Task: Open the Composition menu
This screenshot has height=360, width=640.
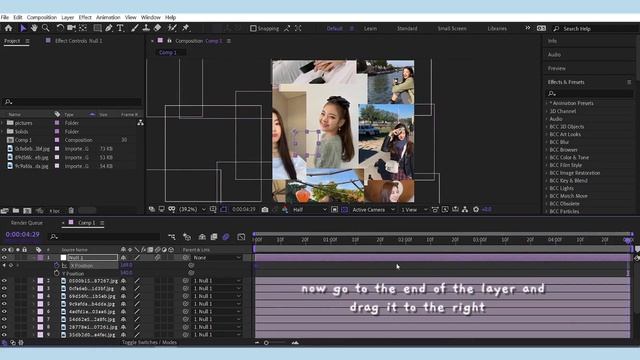Action: pos(42,18)
